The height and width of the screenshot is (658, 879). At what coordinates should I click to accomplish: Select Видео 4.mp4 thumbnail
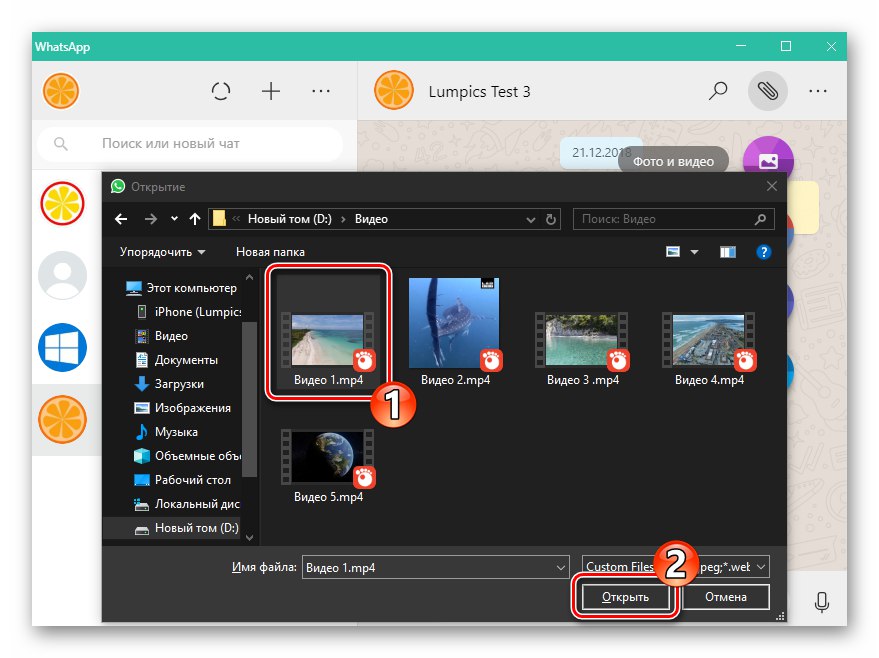709,341
